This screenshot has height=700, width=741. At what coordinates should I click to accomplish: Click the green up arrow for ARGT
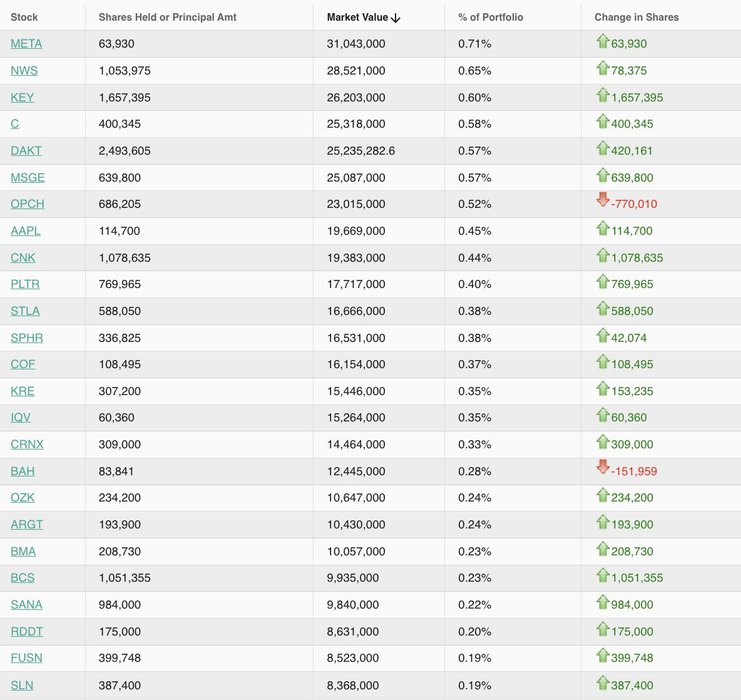click(603, 522)
